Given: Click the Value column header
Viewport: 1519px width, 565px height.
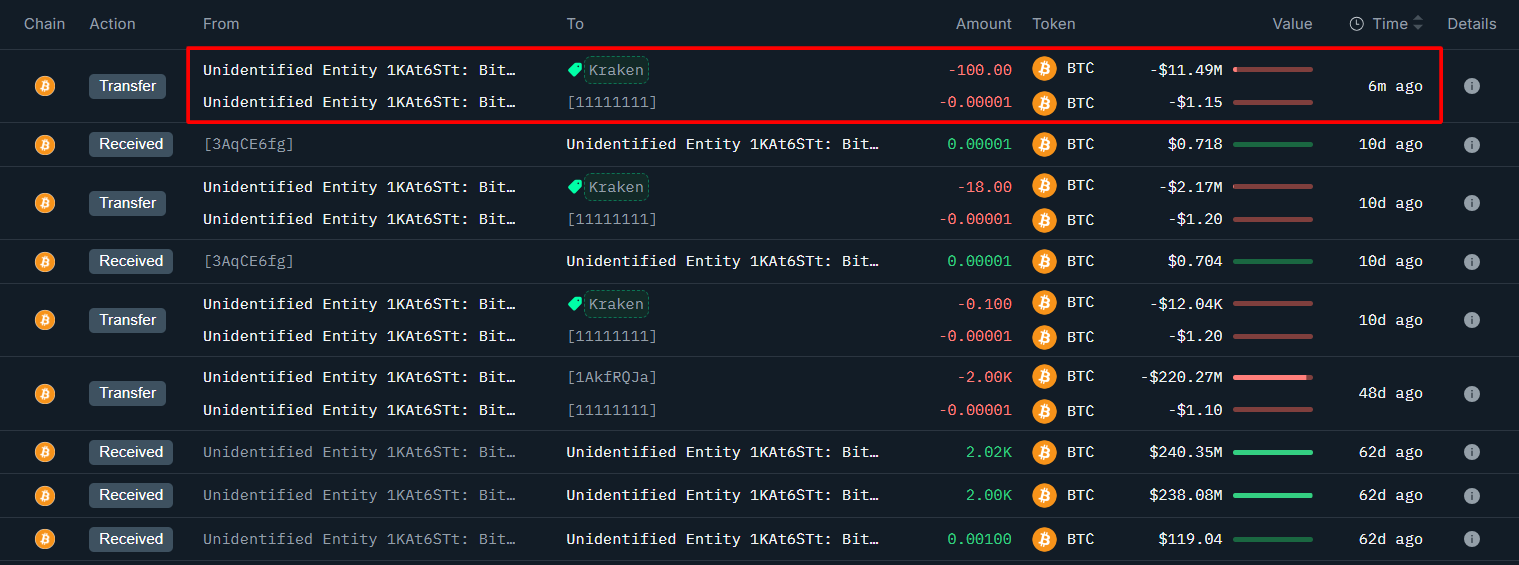Looking at the screenshot, I should click(1292, 24).
